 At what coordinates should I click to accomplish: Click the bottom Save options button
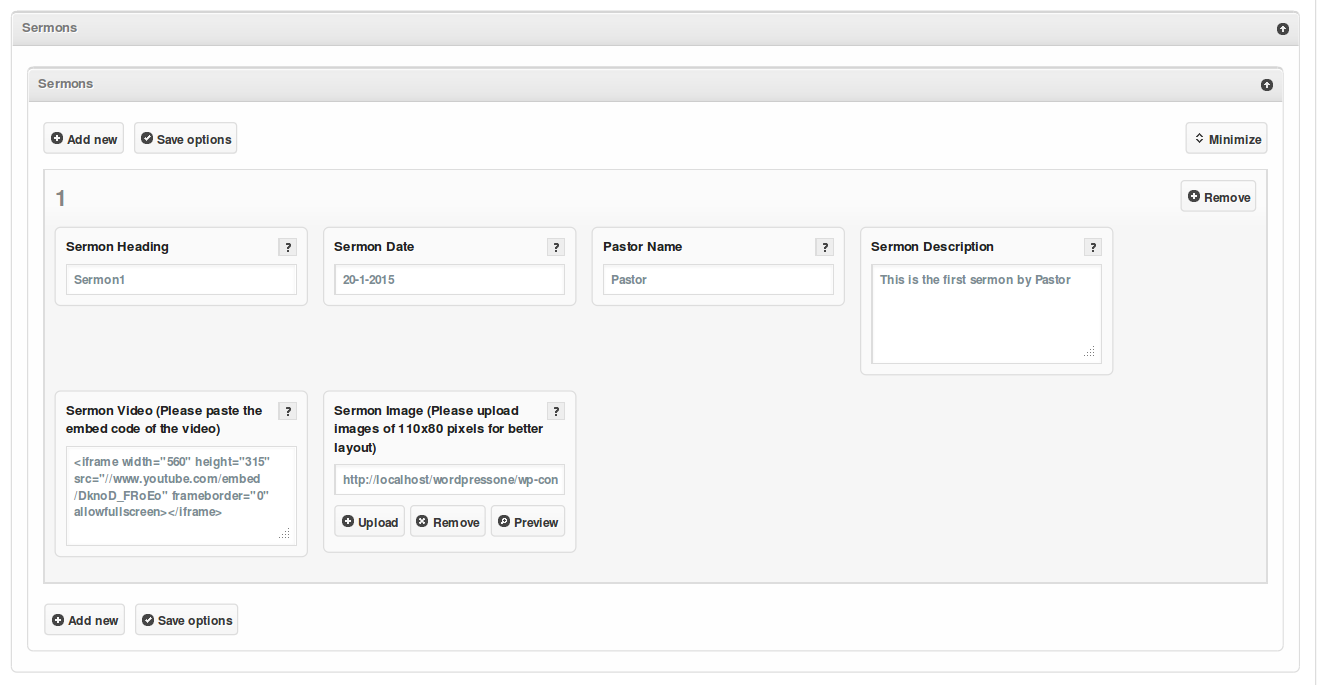tap(187, 620)
